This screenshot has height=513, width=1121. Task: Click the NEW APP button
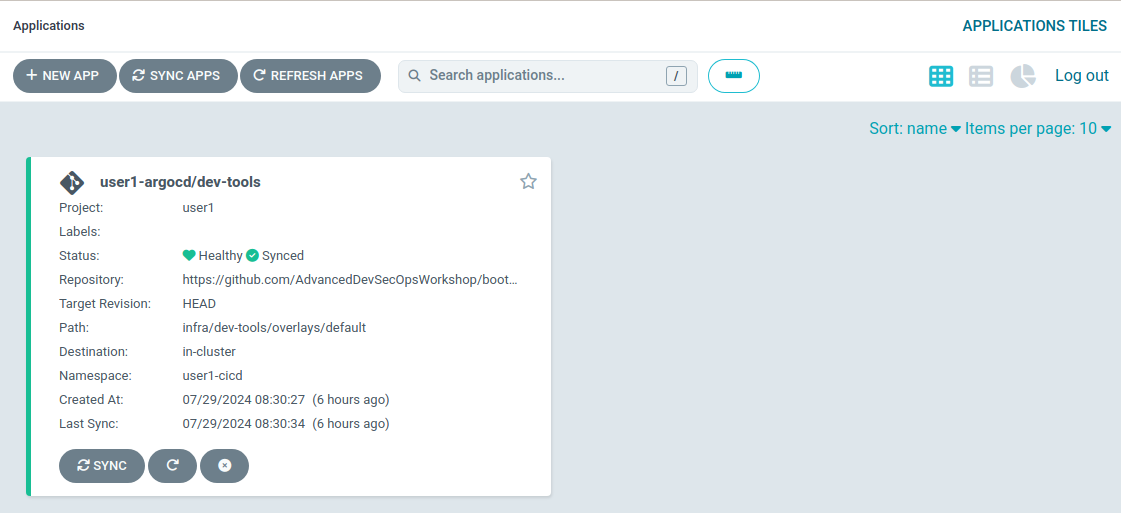(64, 76)
